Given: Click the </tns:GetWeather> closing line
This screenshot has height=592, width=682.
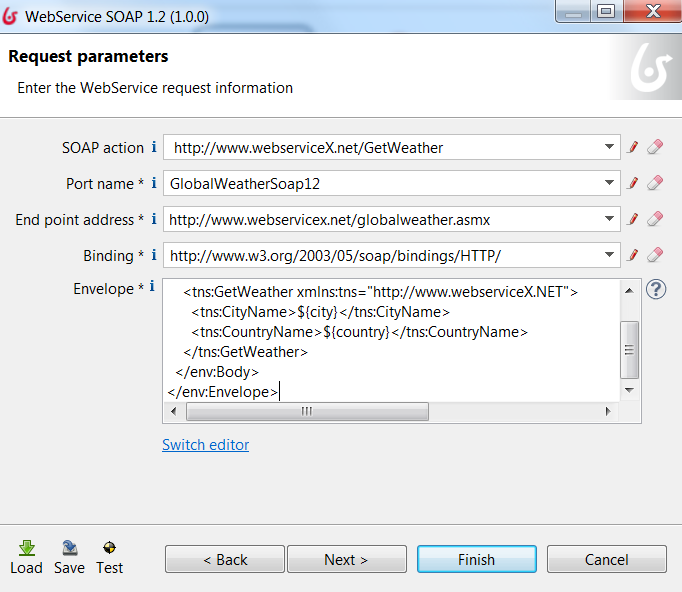Looking at the screenshot, I should (x=245, y=352).
